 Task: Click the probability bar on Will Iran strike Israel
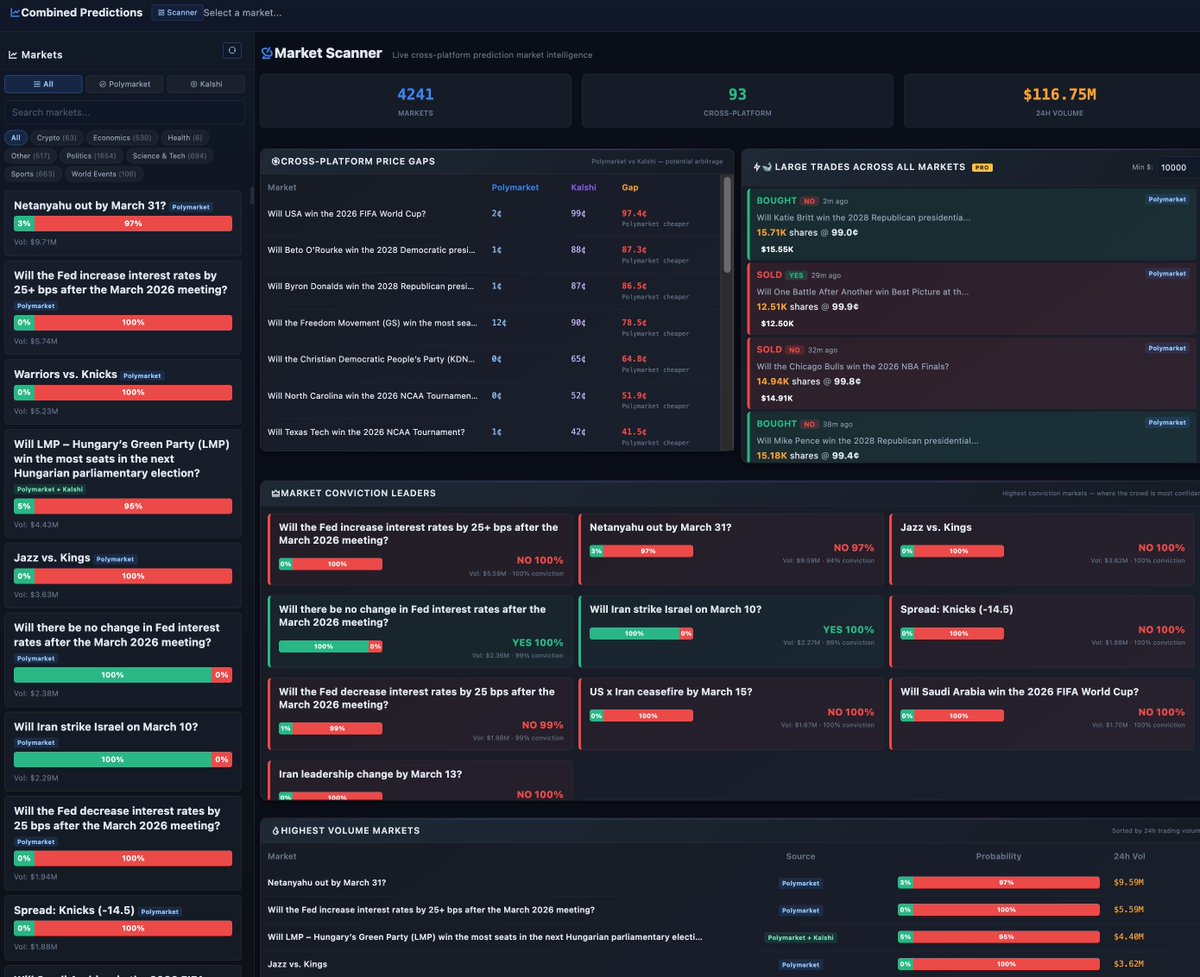[x=122, y=759]
